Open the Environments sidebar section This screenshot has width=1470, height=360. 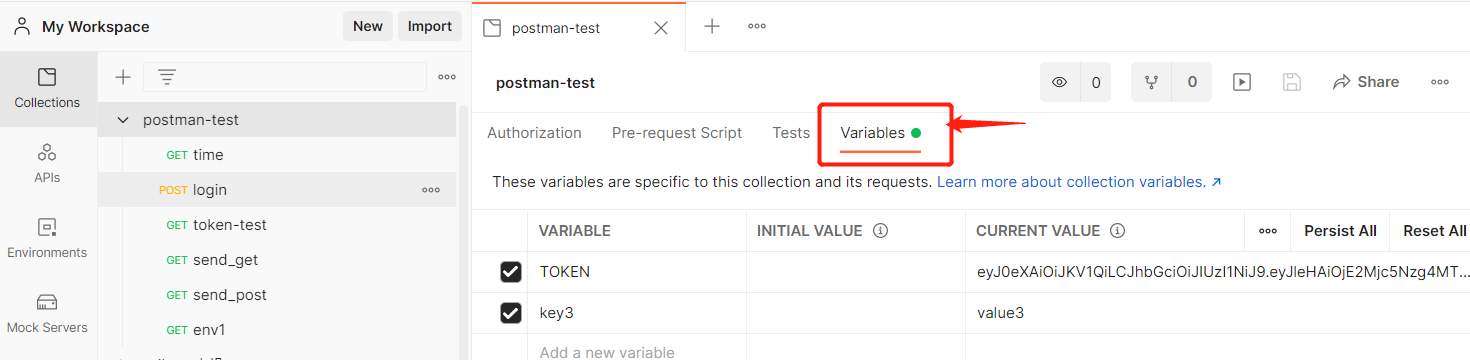coord(47,239)
